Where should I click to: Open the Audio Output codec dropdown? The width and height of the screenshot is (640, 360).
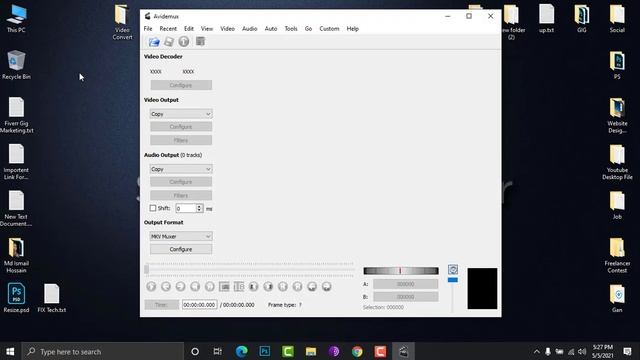pyautogui.click(x=181, y=169)
